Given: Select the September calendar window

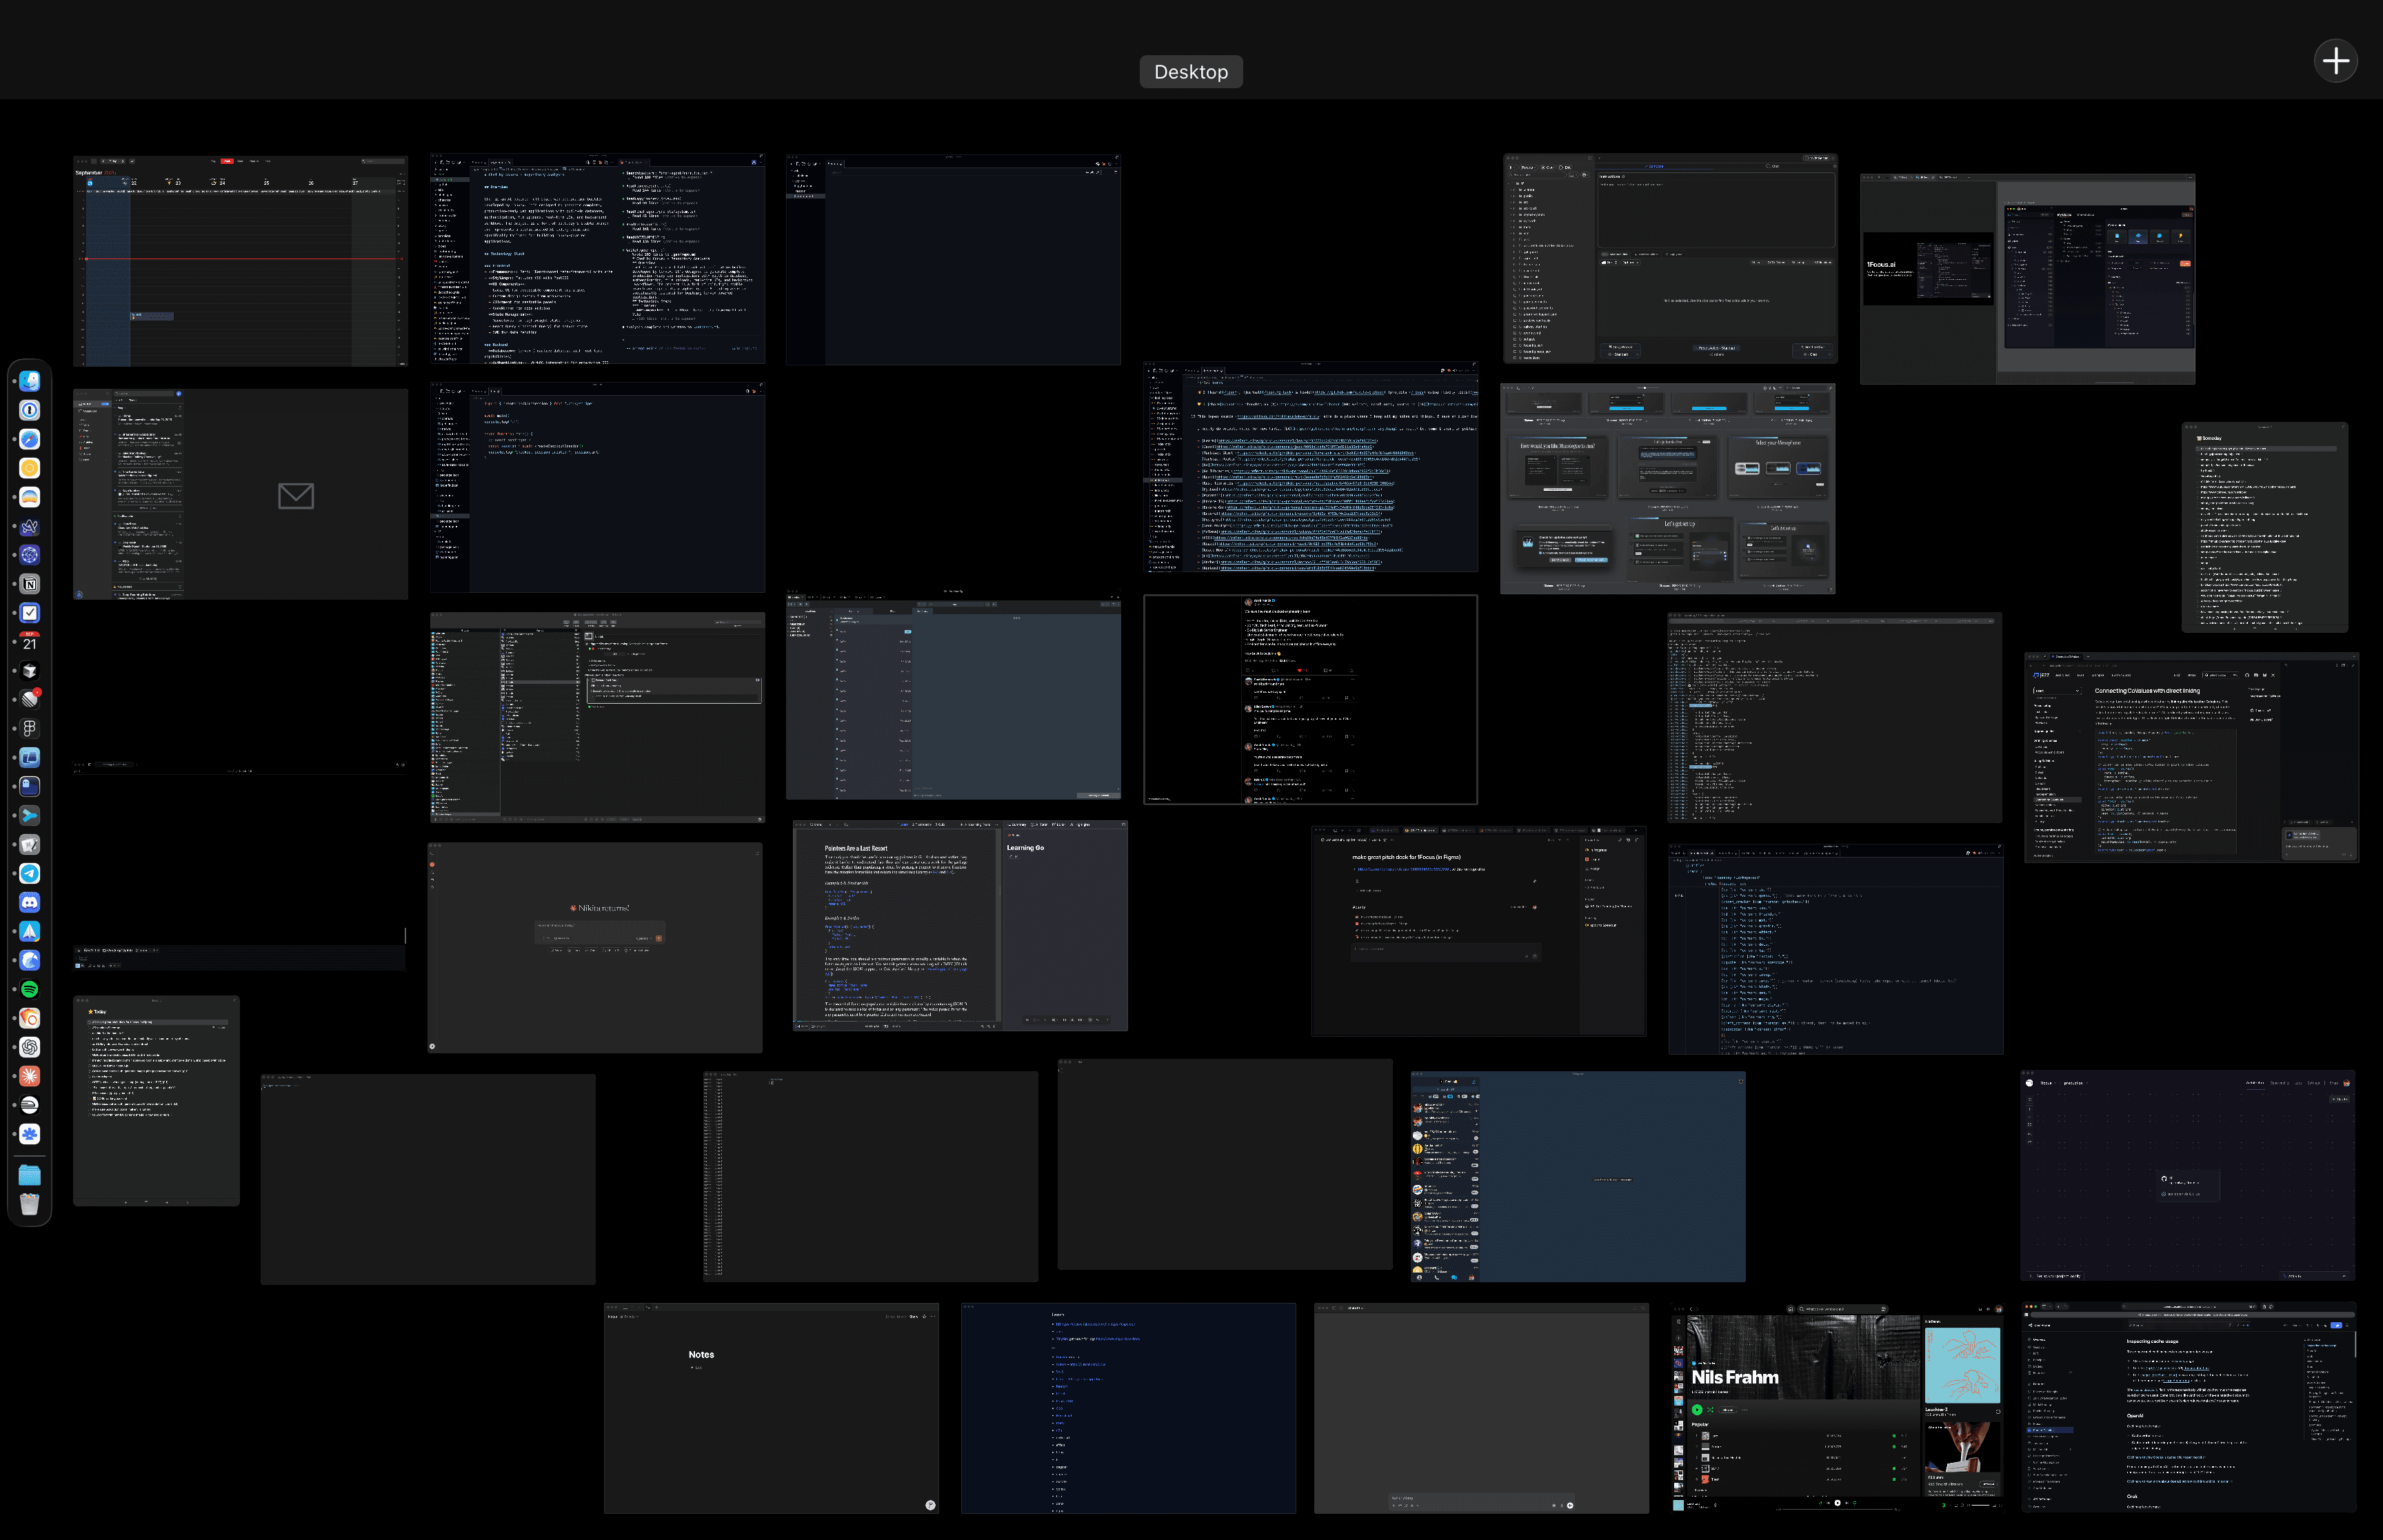Looking at the screenshot, I should (240, 260).
